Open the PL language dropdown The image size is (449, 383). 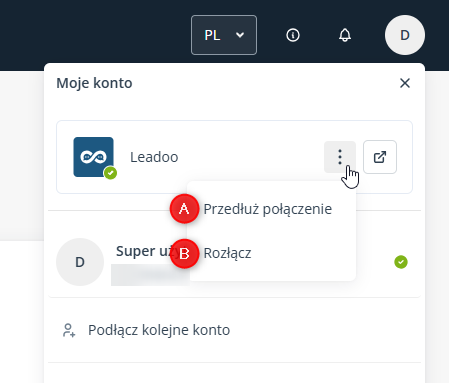(224, 35)
